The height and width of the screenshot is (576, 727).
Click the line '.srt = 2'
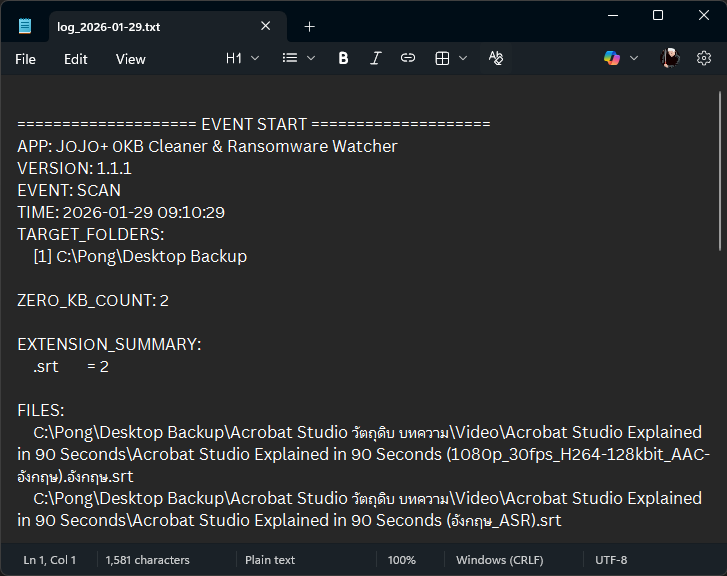pyautogui.click(x=70, y=366)
